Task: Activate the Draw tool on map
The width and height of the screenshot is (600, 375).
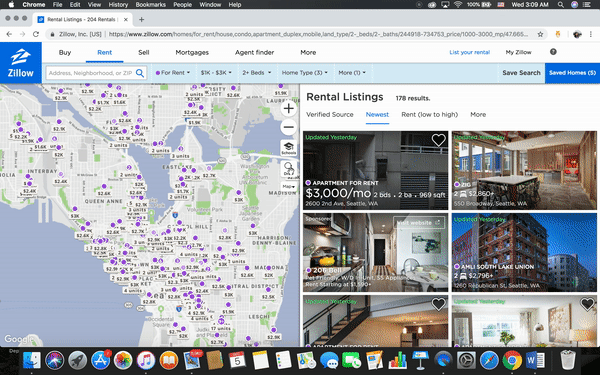Action: (x=289, y=168)
